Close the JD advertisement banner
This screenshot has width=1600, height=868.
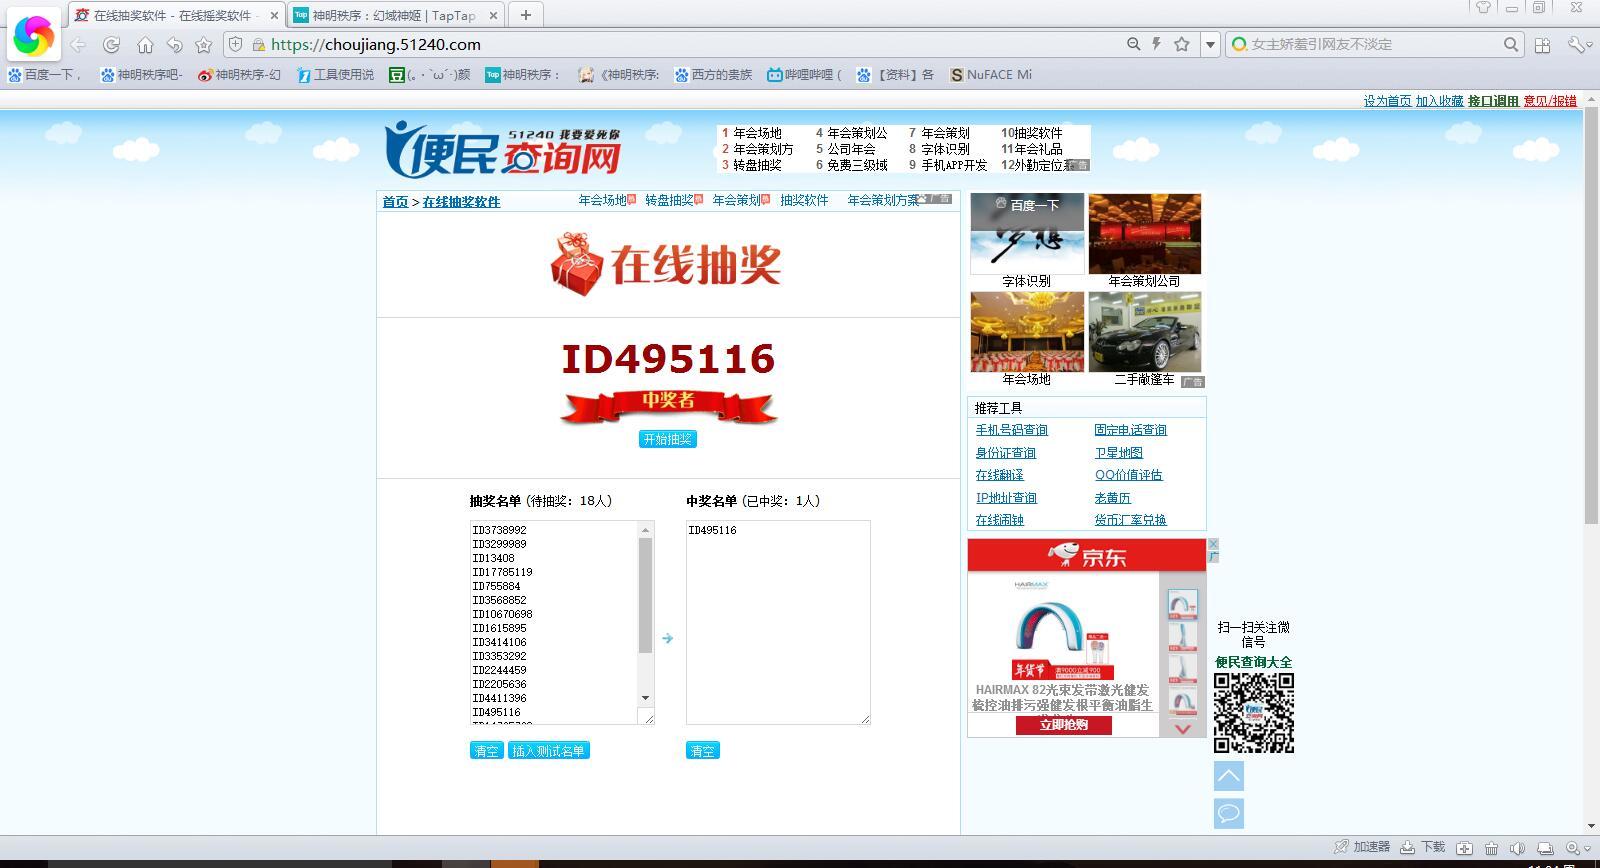point(1213,544)
